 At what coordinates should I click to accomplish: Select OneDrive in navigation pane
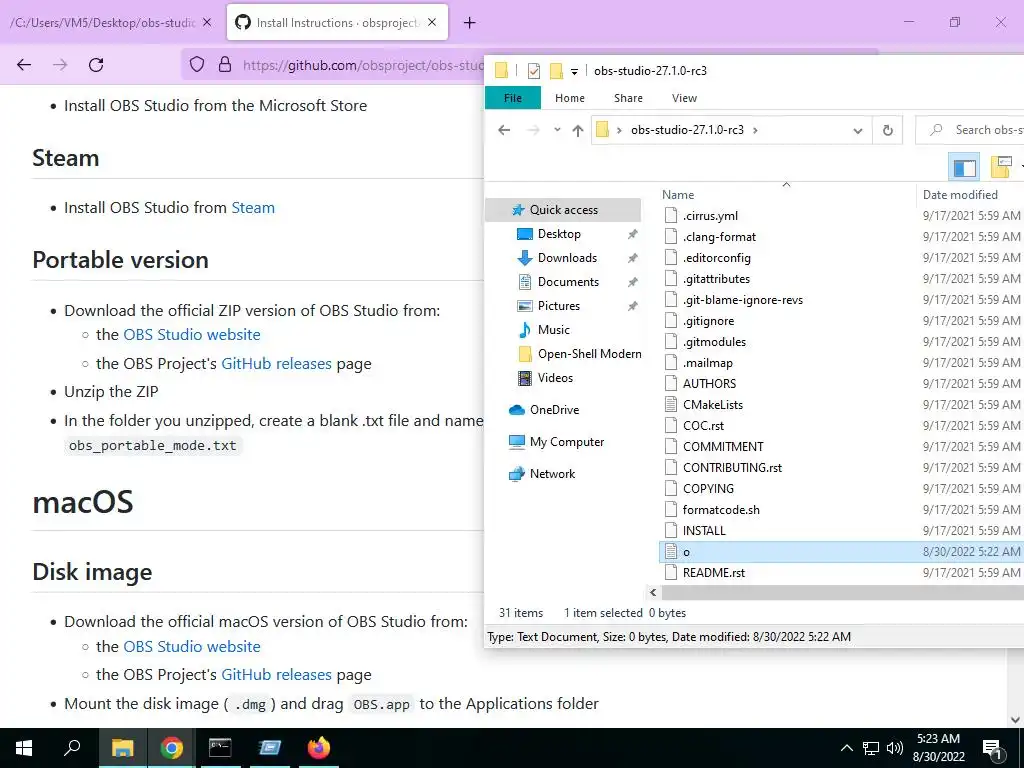pyautogui.click(x=554, y=410)
